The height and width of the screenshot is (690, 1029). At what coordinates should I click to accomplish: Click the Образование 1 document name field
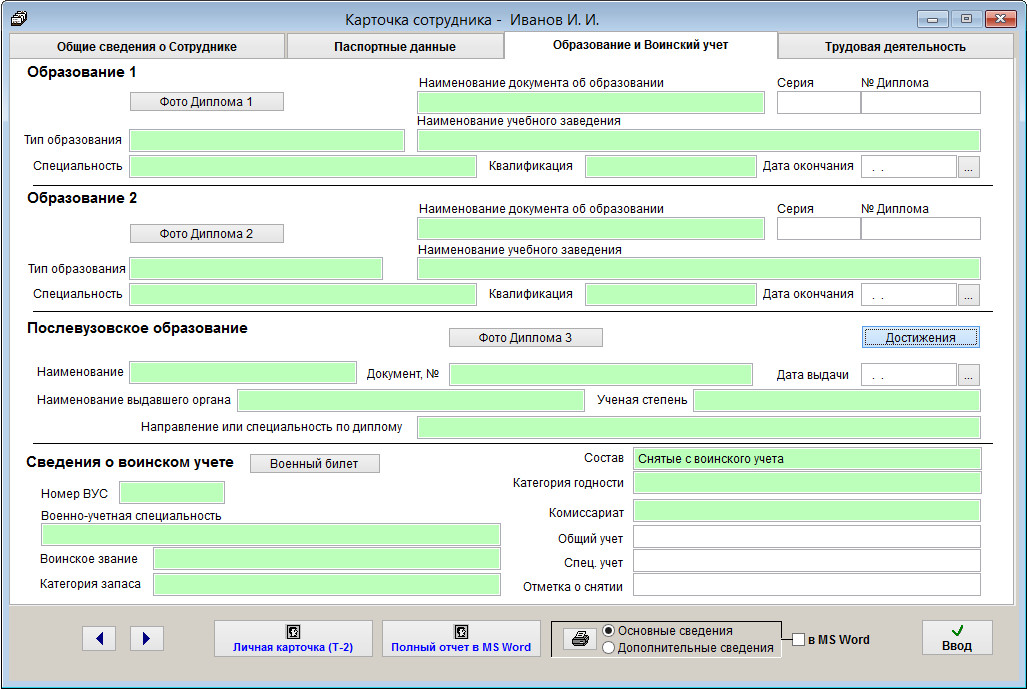(591, 102)
